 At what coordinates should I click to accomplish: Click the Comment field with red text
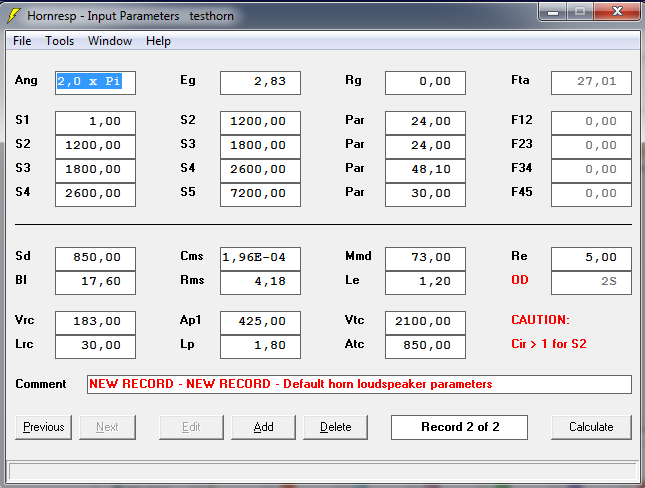click(359, 384)
